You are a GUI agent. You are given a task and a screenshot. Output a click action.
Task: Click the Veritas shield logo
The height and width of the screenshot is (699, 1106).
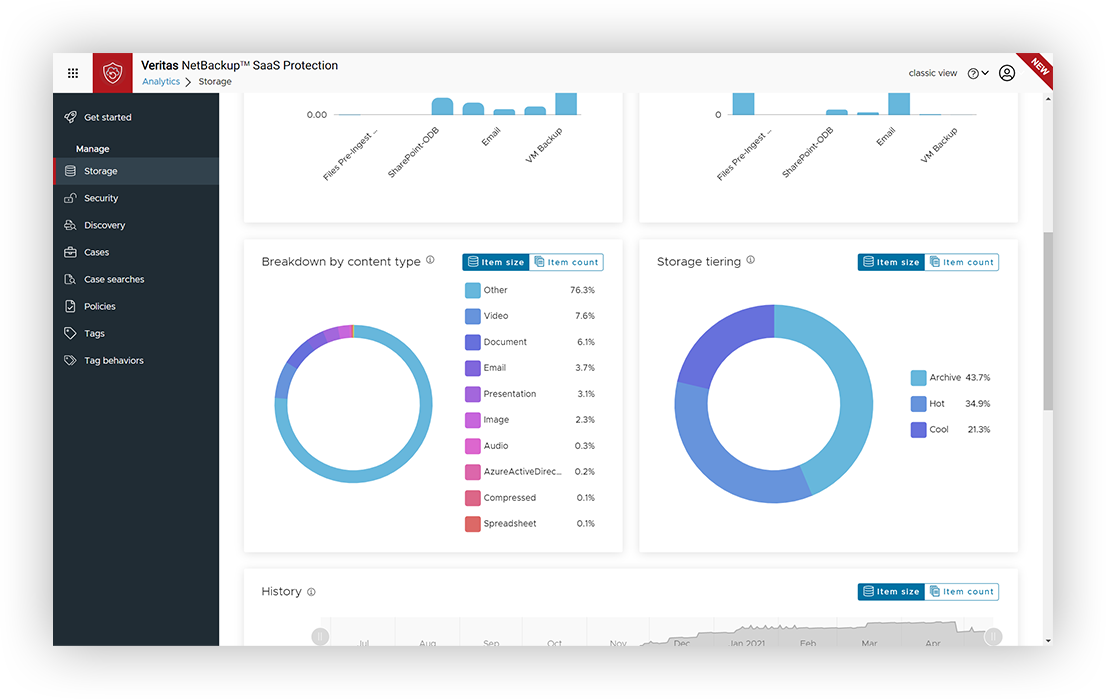[113, 73]
